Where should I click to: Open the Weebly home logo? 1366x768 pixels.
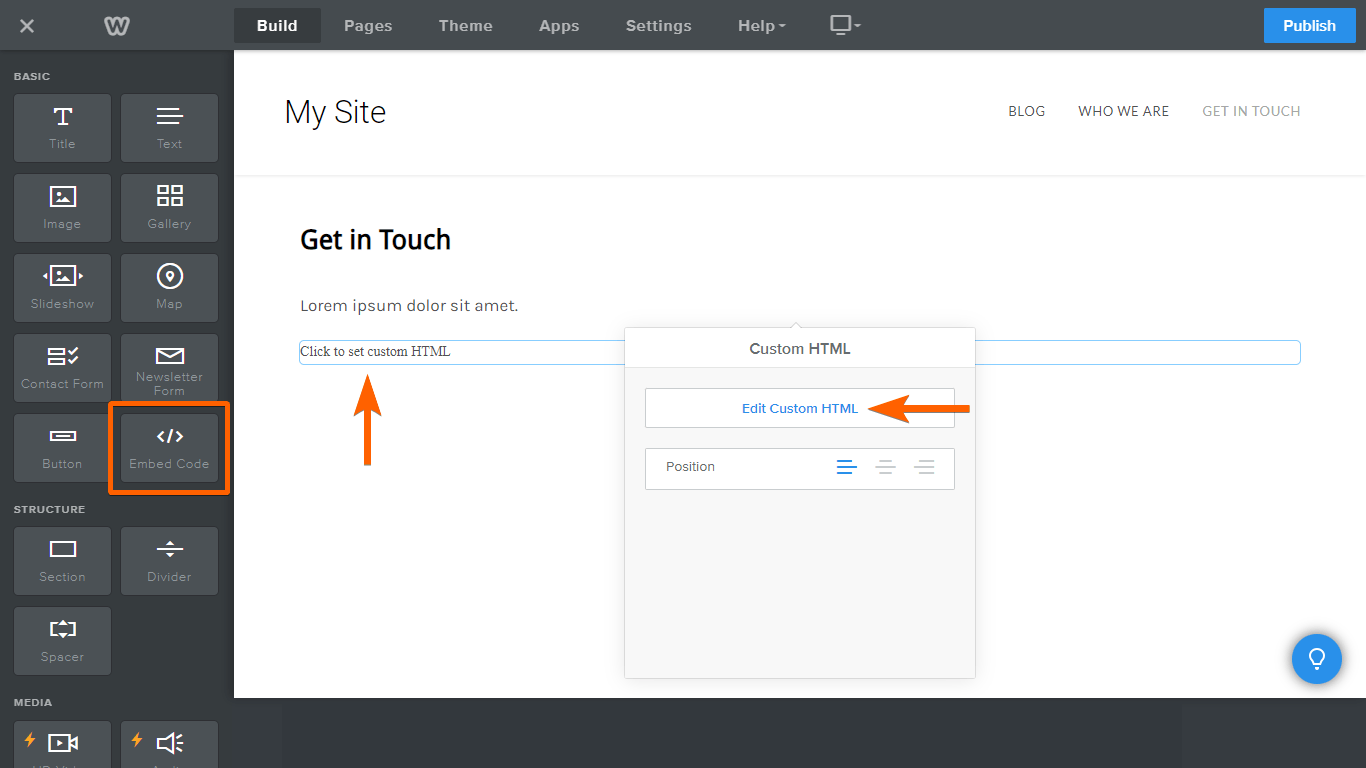116,26
